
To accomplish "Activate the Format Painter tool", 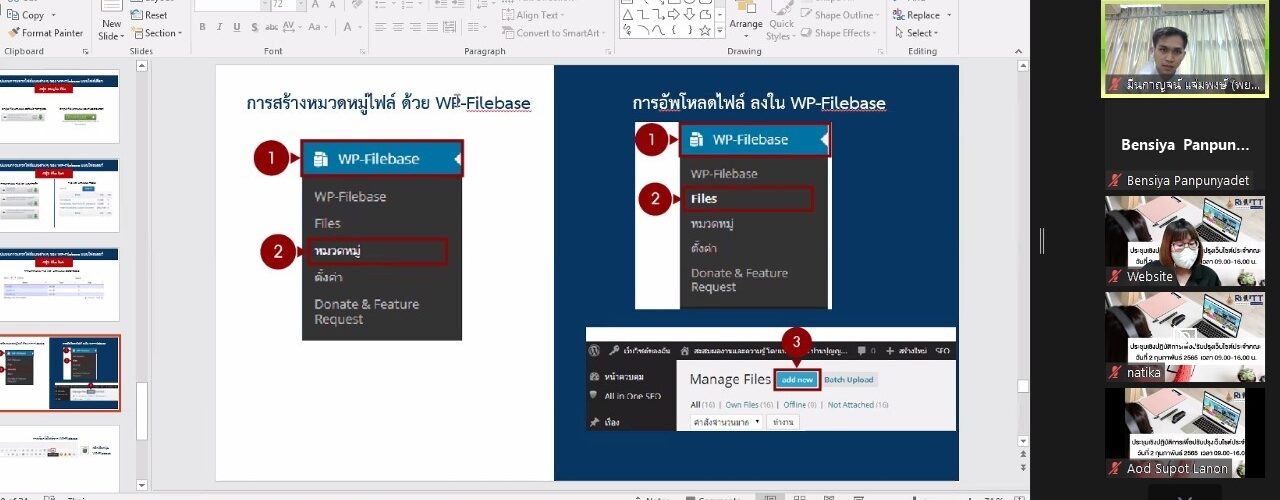I will tap(46, 33).
